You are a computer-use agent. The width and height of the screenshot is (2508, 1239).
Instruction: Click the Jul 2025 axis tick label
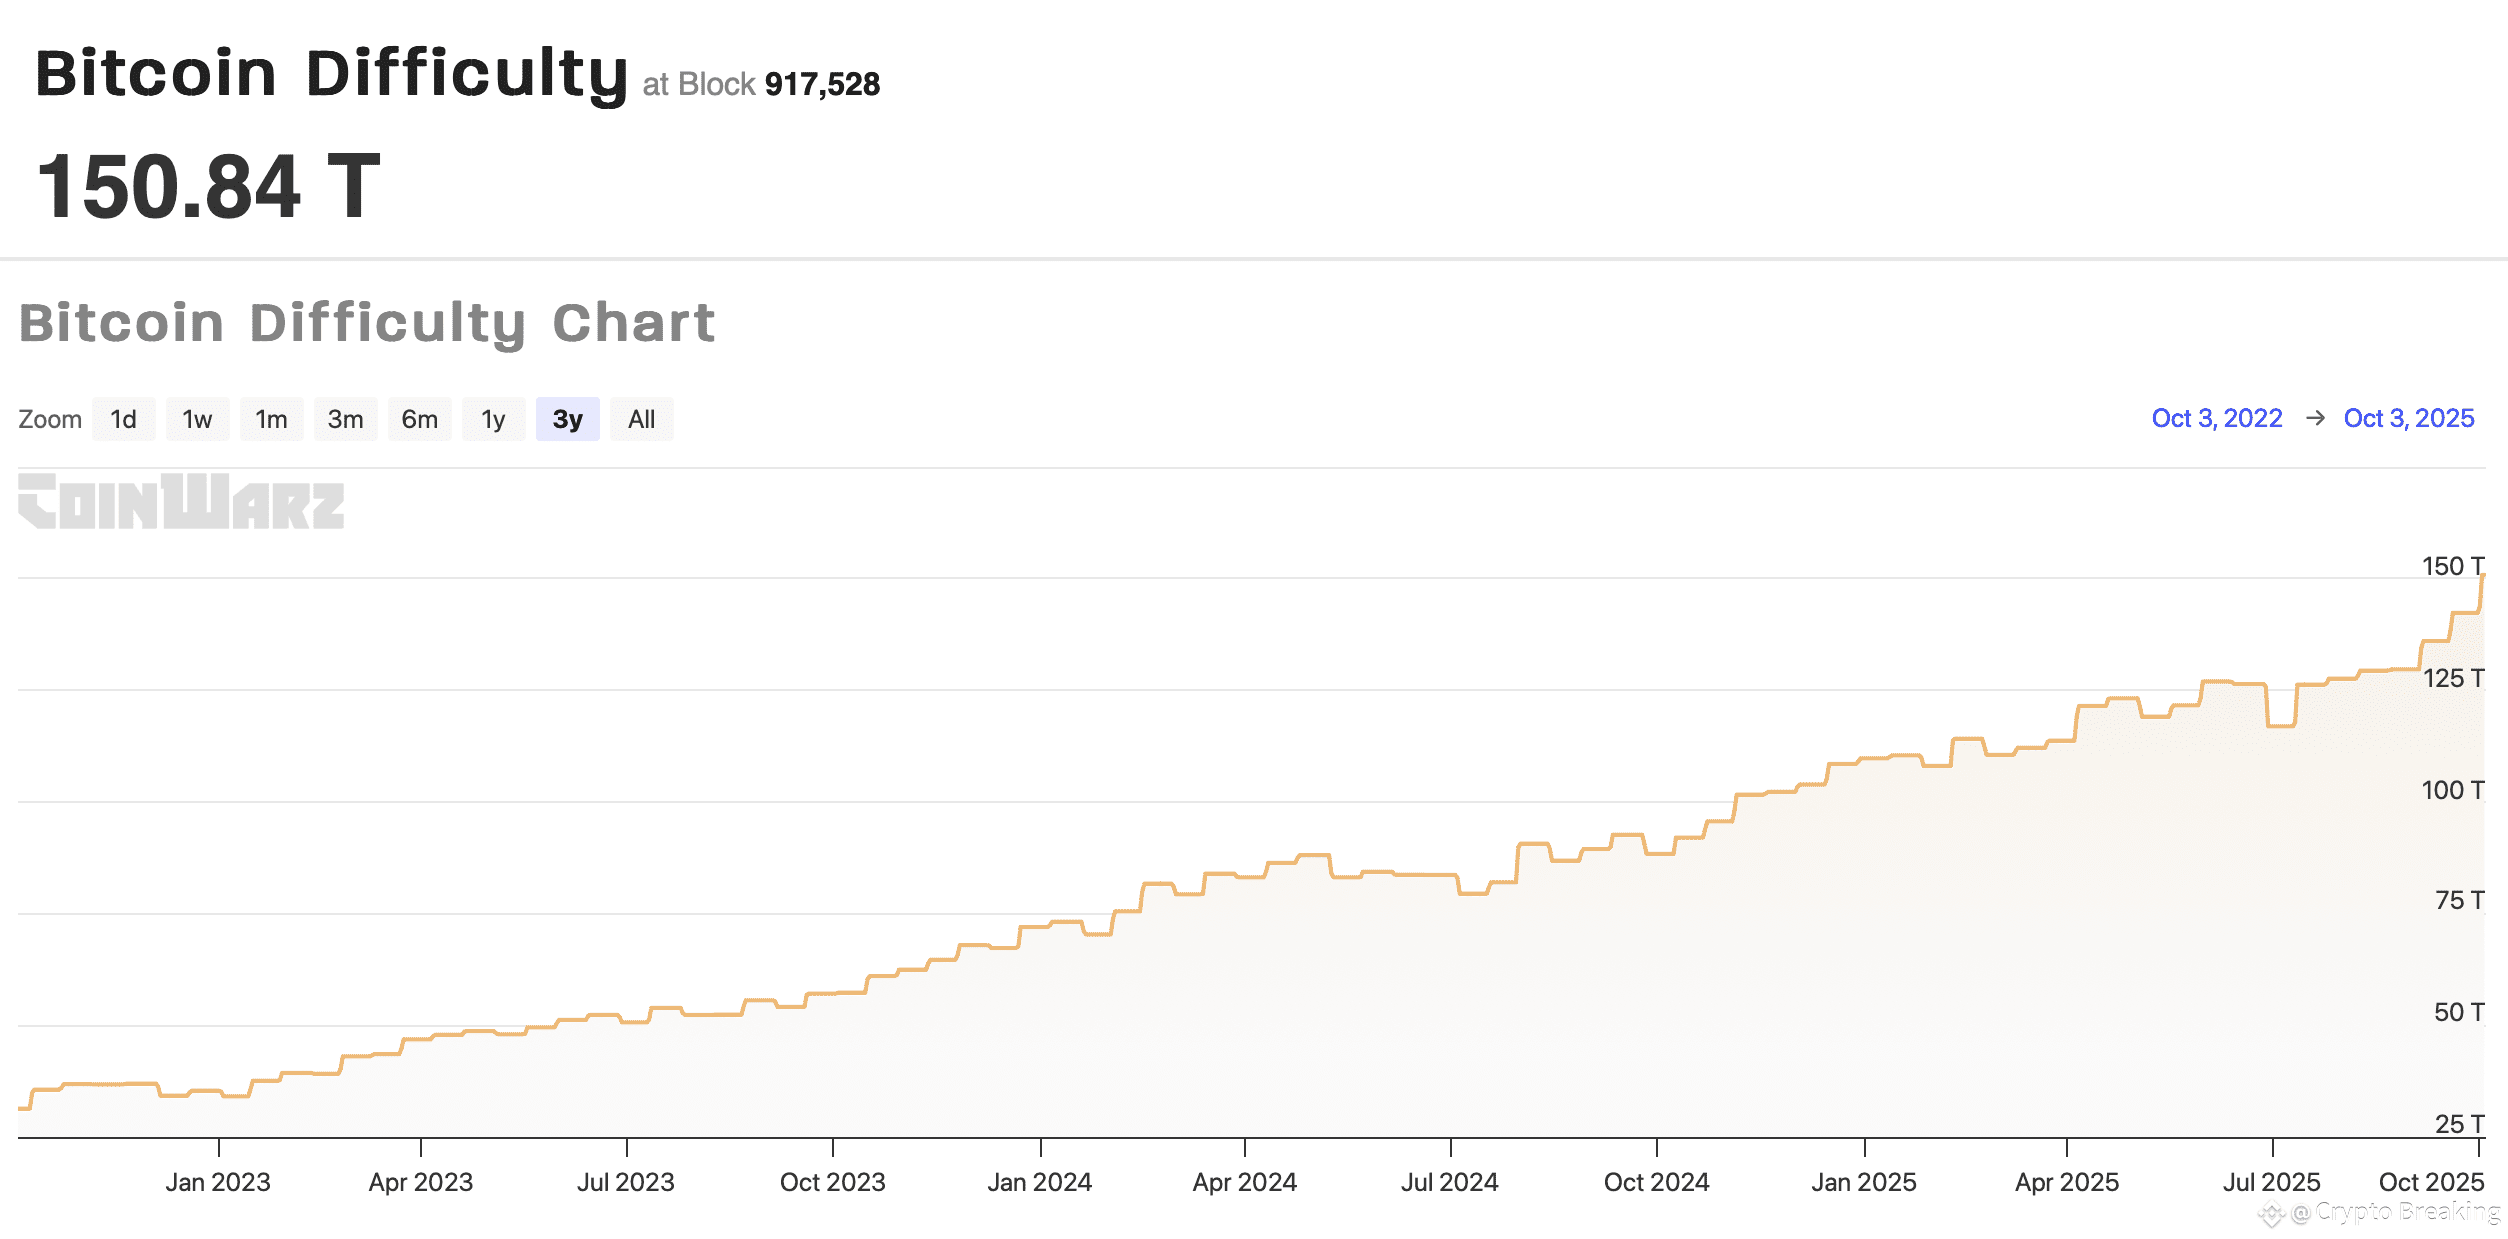coord(2272,1182)
